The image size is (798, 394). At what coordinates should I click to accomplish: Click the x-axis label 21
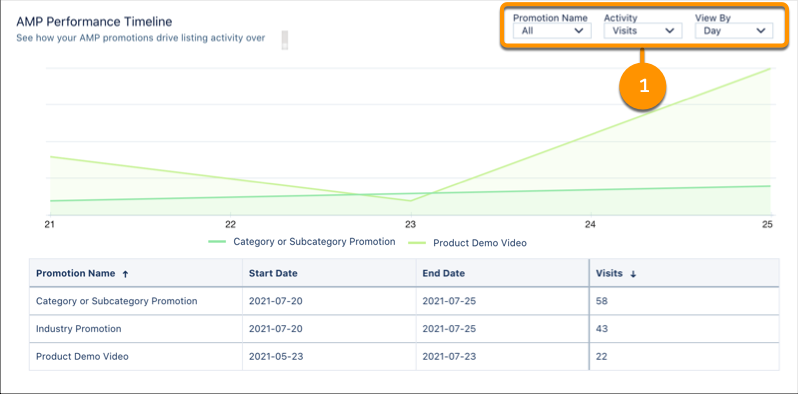click(49, 224)
